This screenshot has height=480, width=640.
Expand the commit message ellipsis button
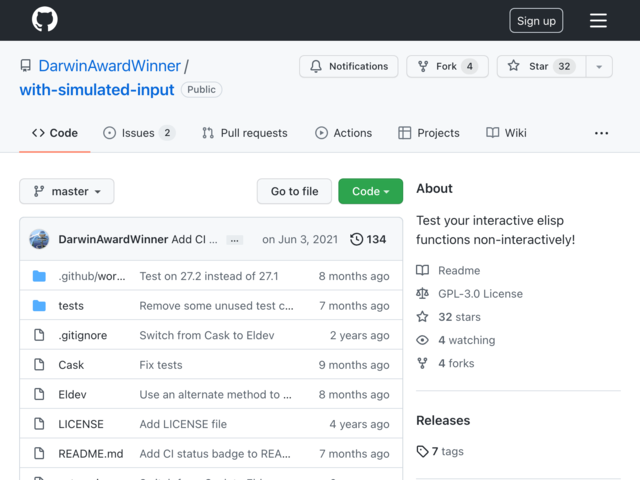pos(234,240)
